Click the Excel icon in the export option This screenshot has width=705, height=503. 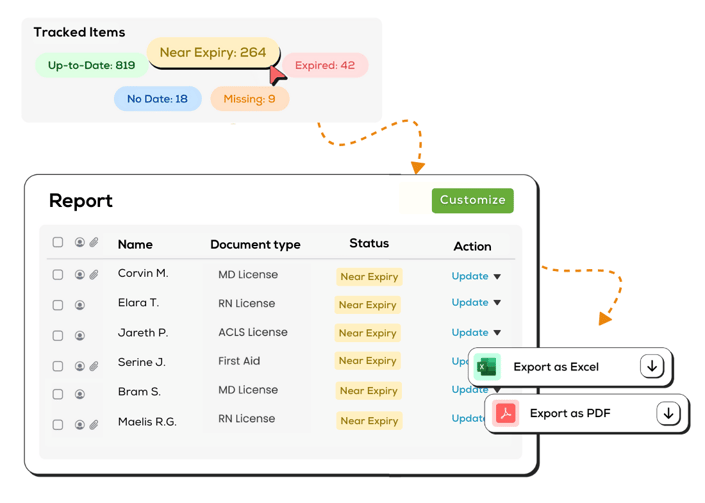(487, 367)
